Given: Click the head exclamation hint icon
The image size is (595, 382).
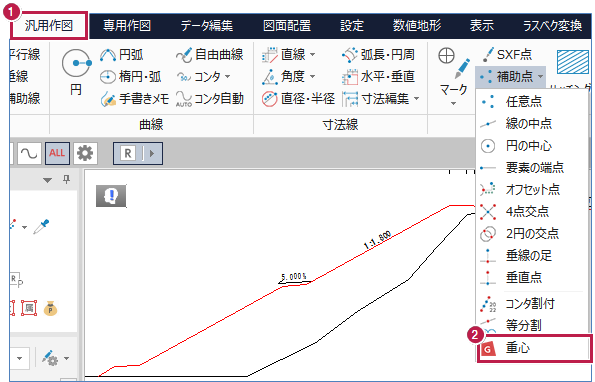Looking at the screenshot, I should (x=111, y=196).
